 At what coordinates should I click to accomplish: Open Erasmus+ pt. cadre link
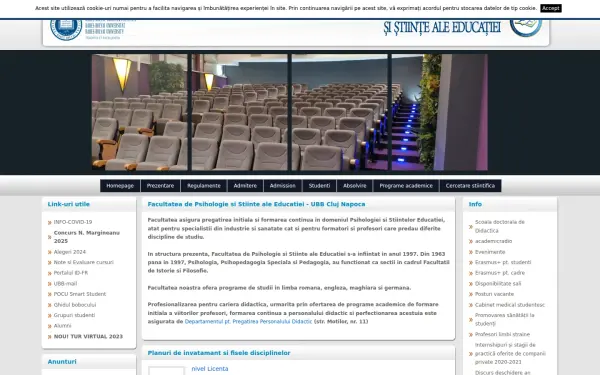coord(500,273)
